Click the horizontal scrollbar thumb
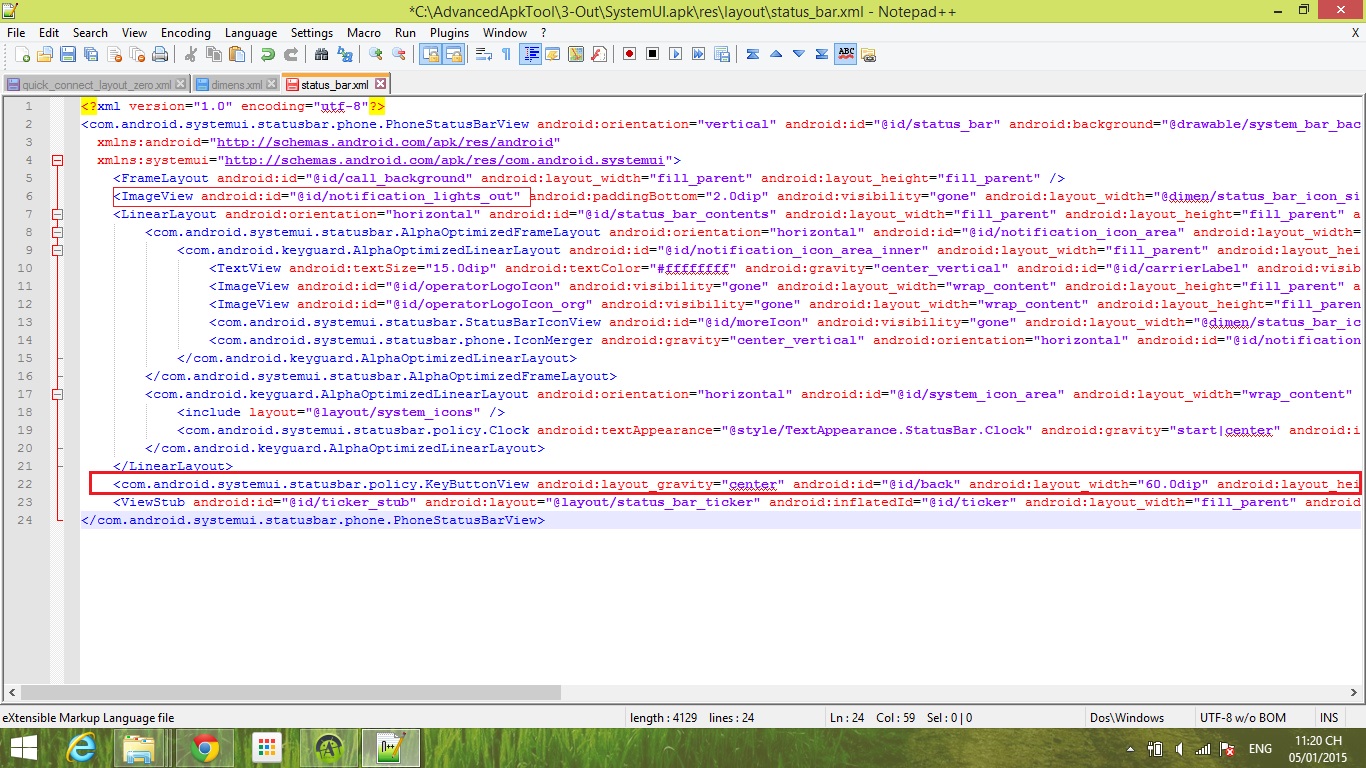The width and height of the screenshot is (1366, 768). [x=291, y=692]
